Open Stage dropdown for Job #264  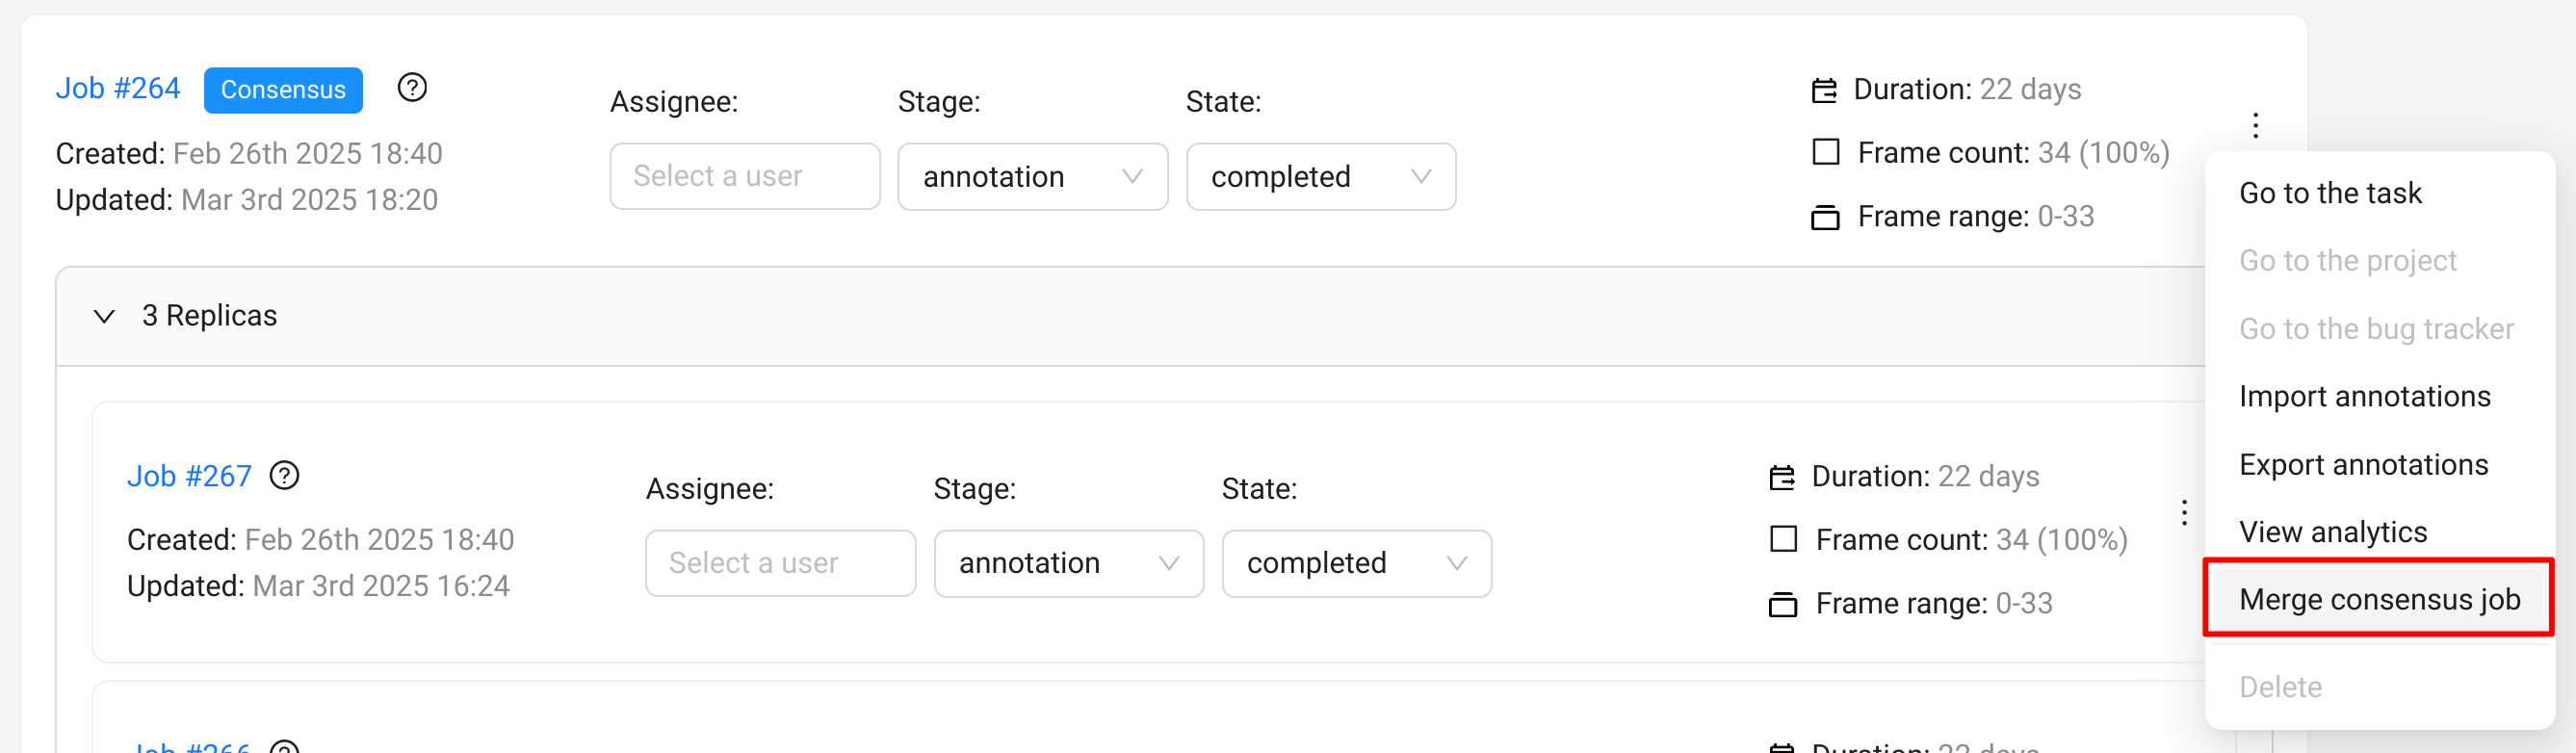click(x=1032, y=177)
